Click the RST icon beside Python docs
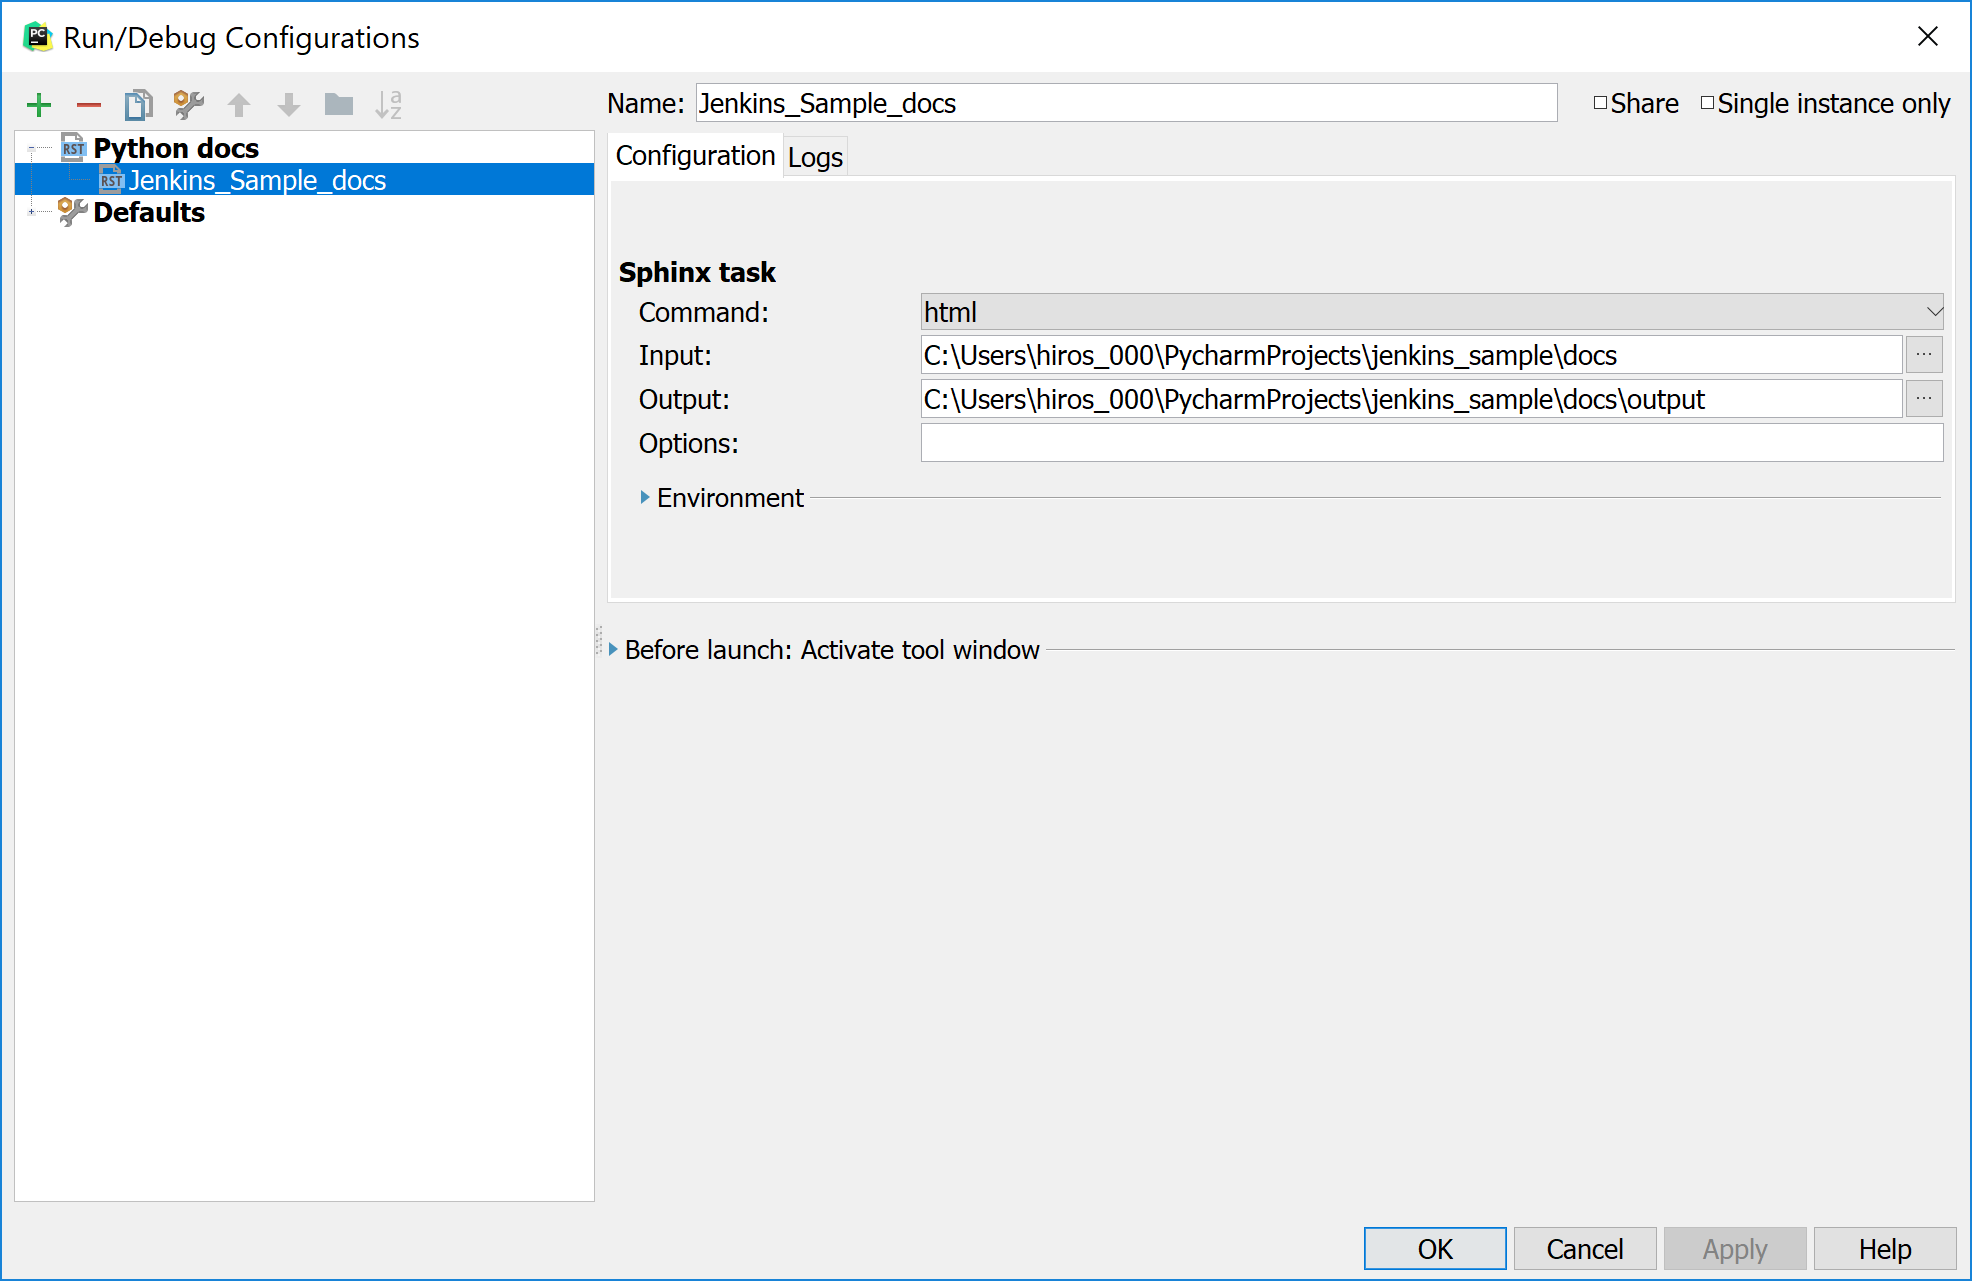 pos(74,148)
